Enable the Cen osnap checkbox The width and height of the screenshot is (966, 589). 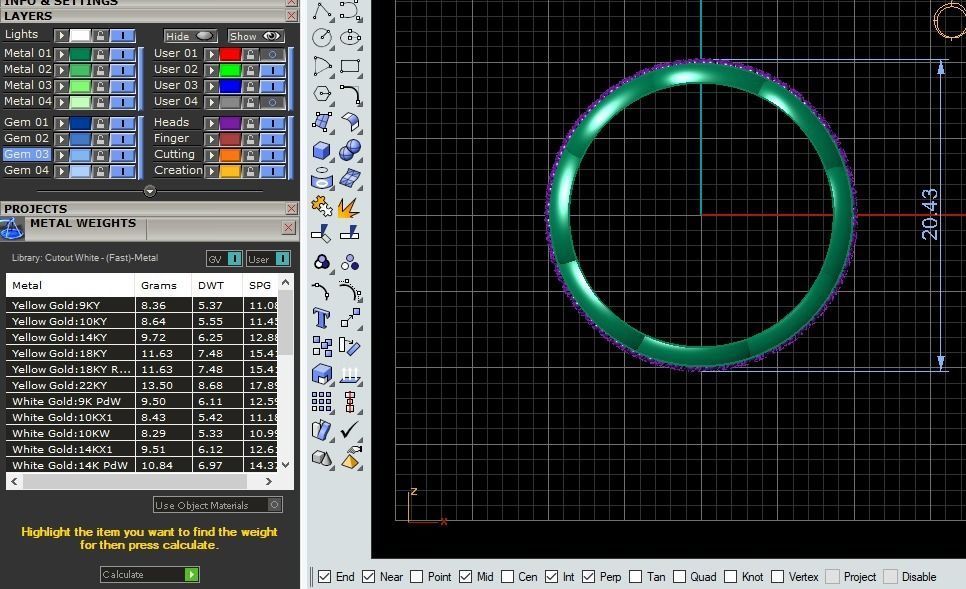(x=507, y=577)
